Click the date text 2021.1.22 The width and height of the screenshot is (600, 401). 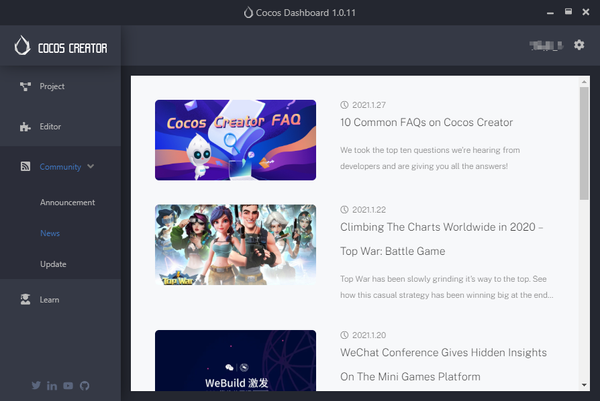click(x=369, y=210)
